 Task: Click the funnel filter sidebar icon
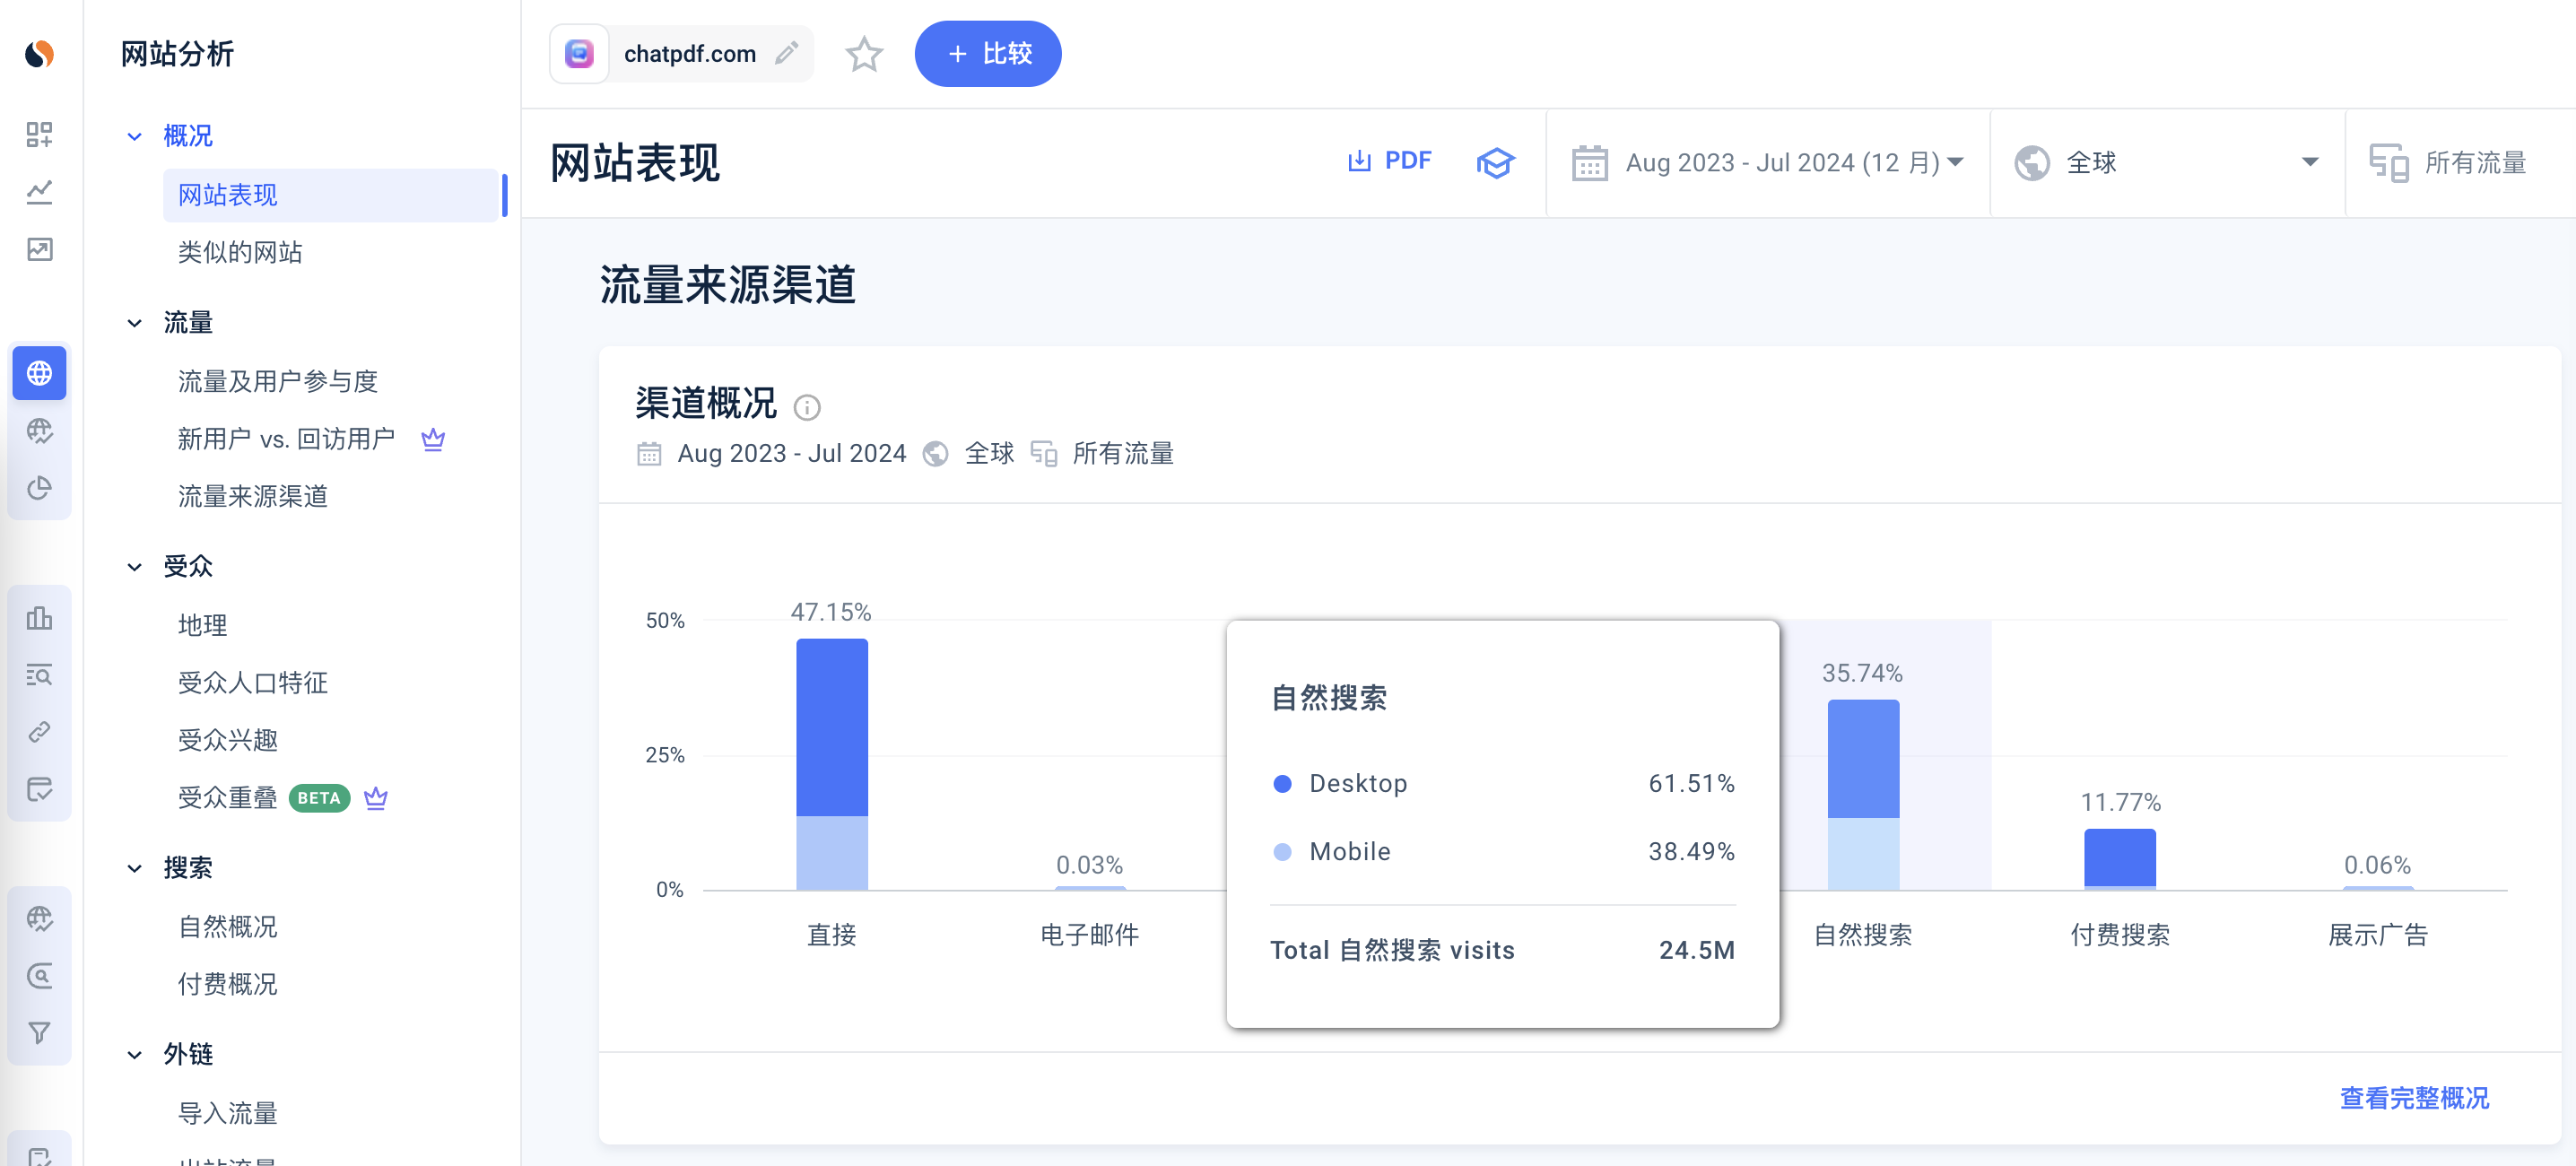(x=39, y=1032)
